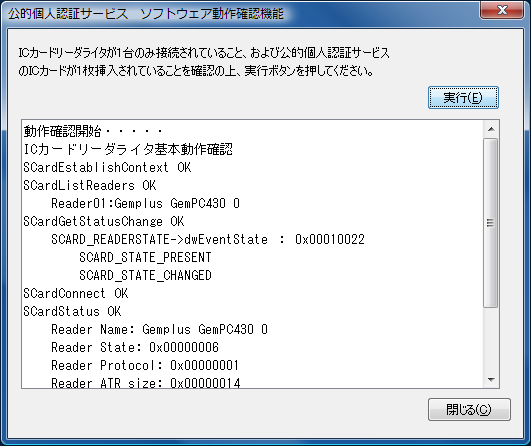The height and width of the screenshot is (446, 531).
Task: Click the Reader Name: Gemplus line
Action: point(159,329)
